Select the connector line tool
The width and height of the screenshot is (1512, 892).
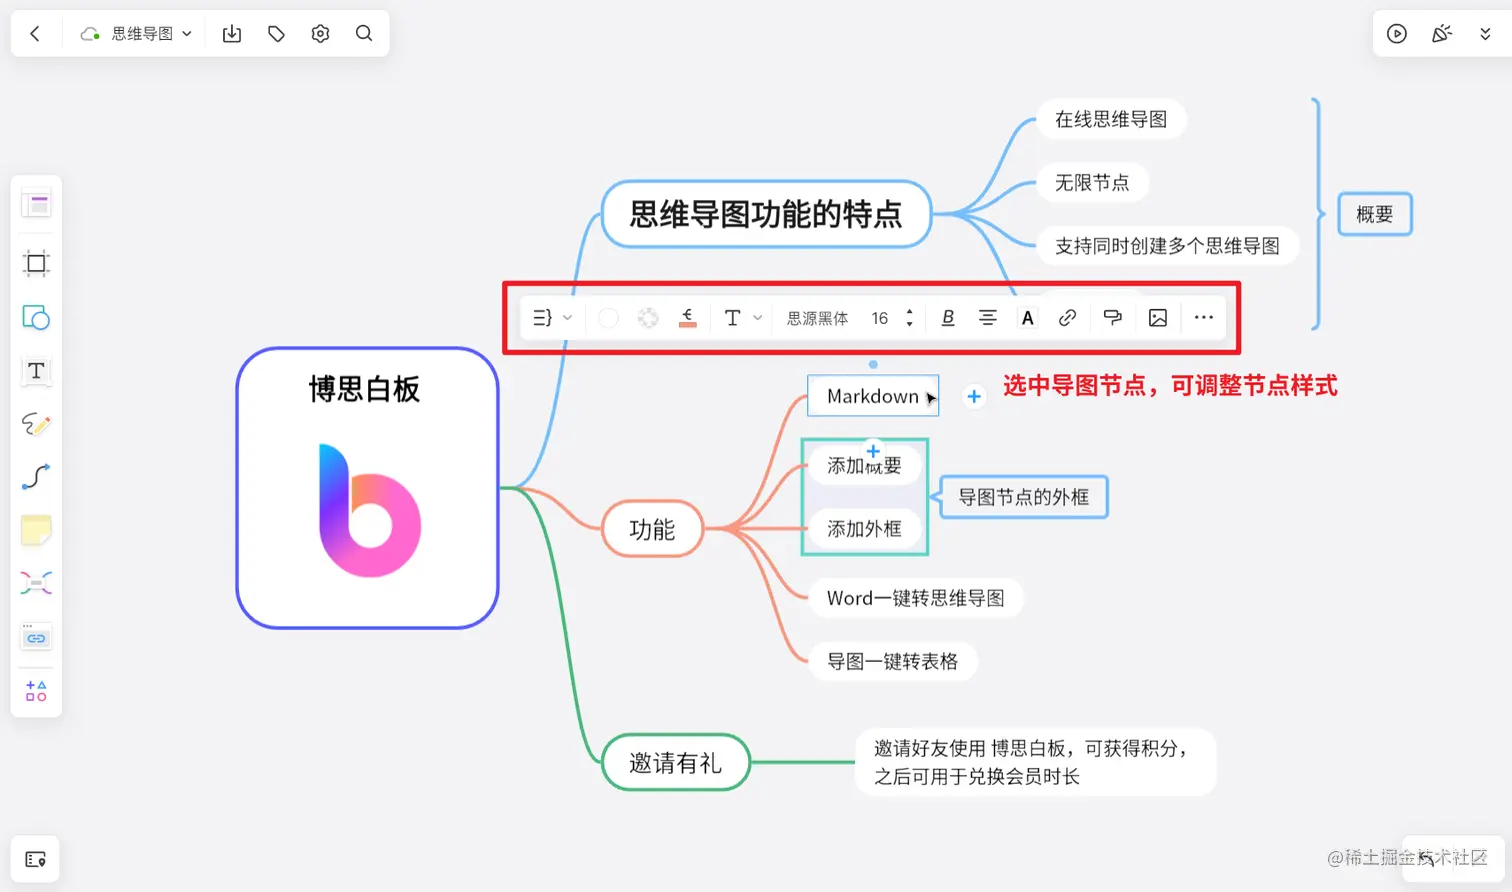(36, 477)
